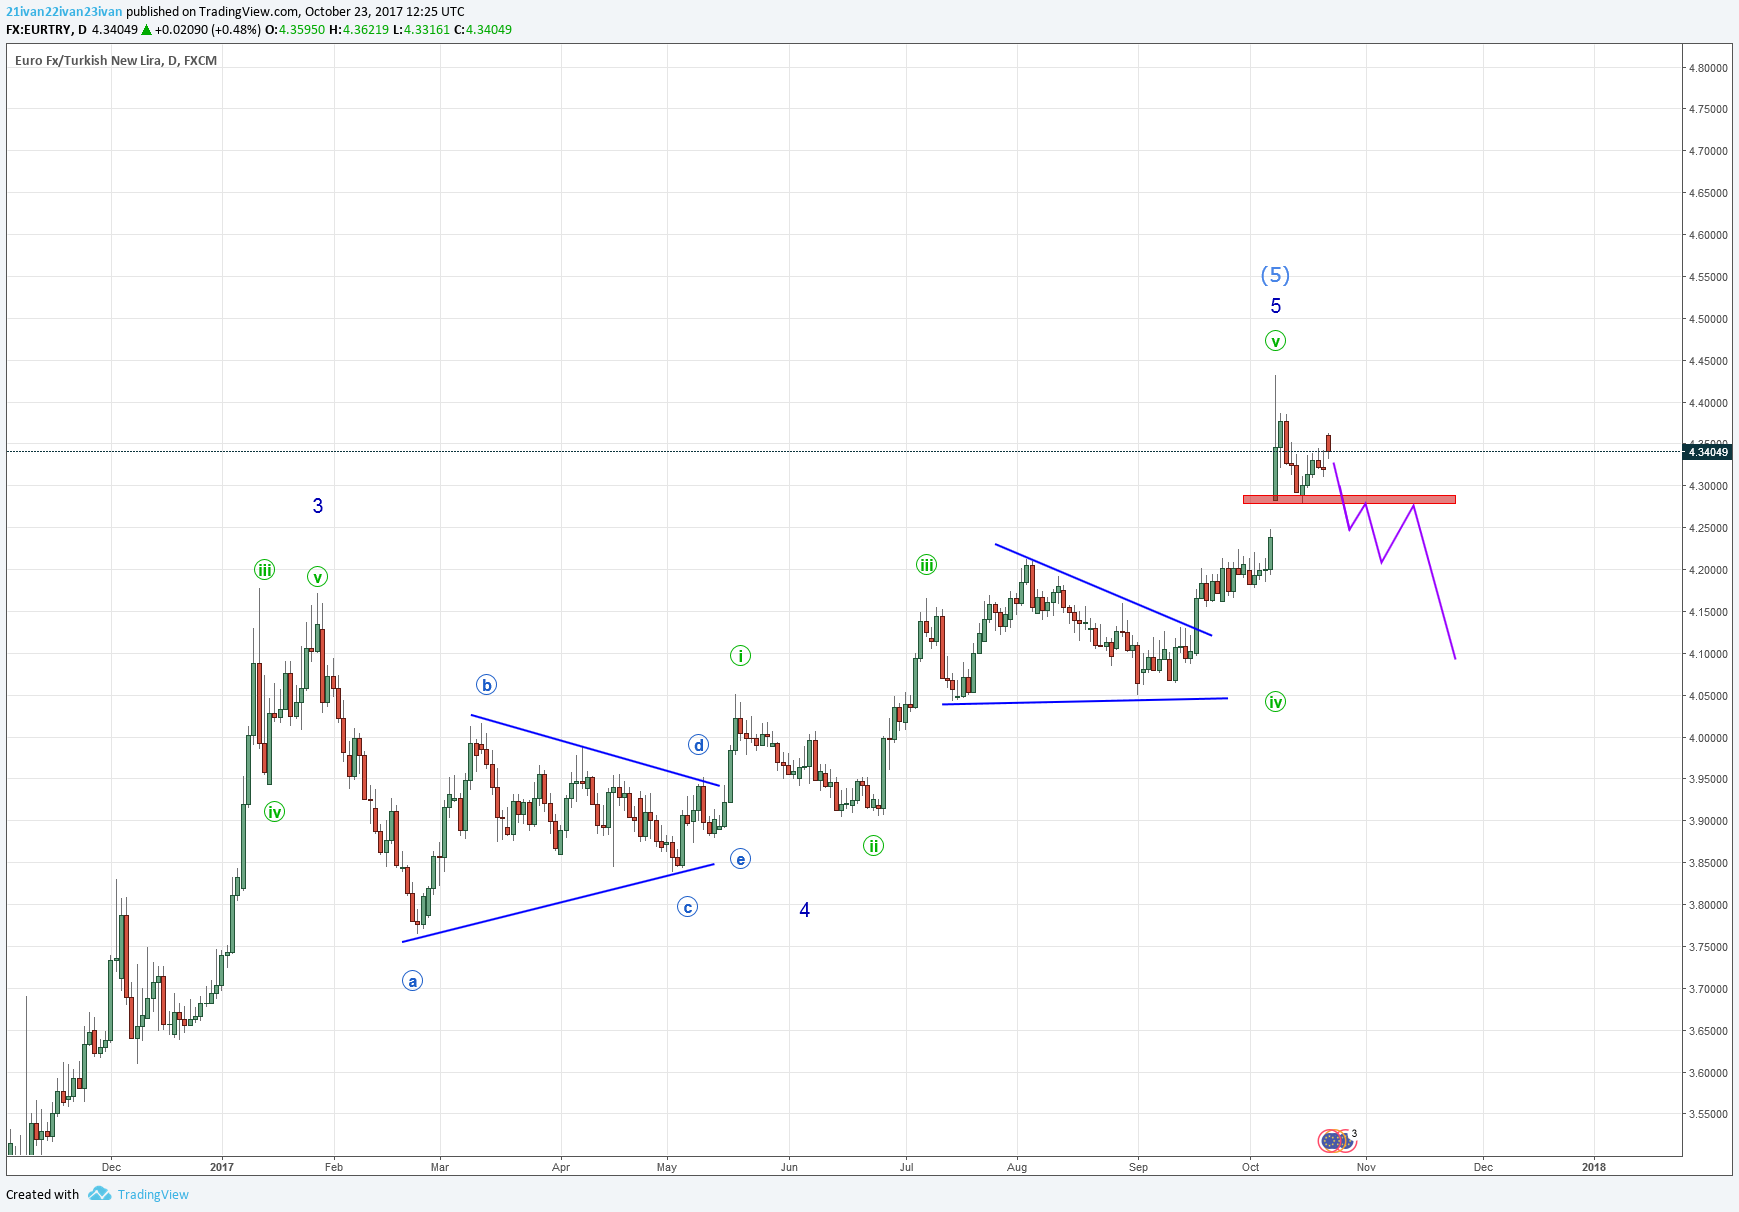Click the TradingView cloud logo icon
The width and height of the screenshot is (1739, 1212).
click(99, 1193)
